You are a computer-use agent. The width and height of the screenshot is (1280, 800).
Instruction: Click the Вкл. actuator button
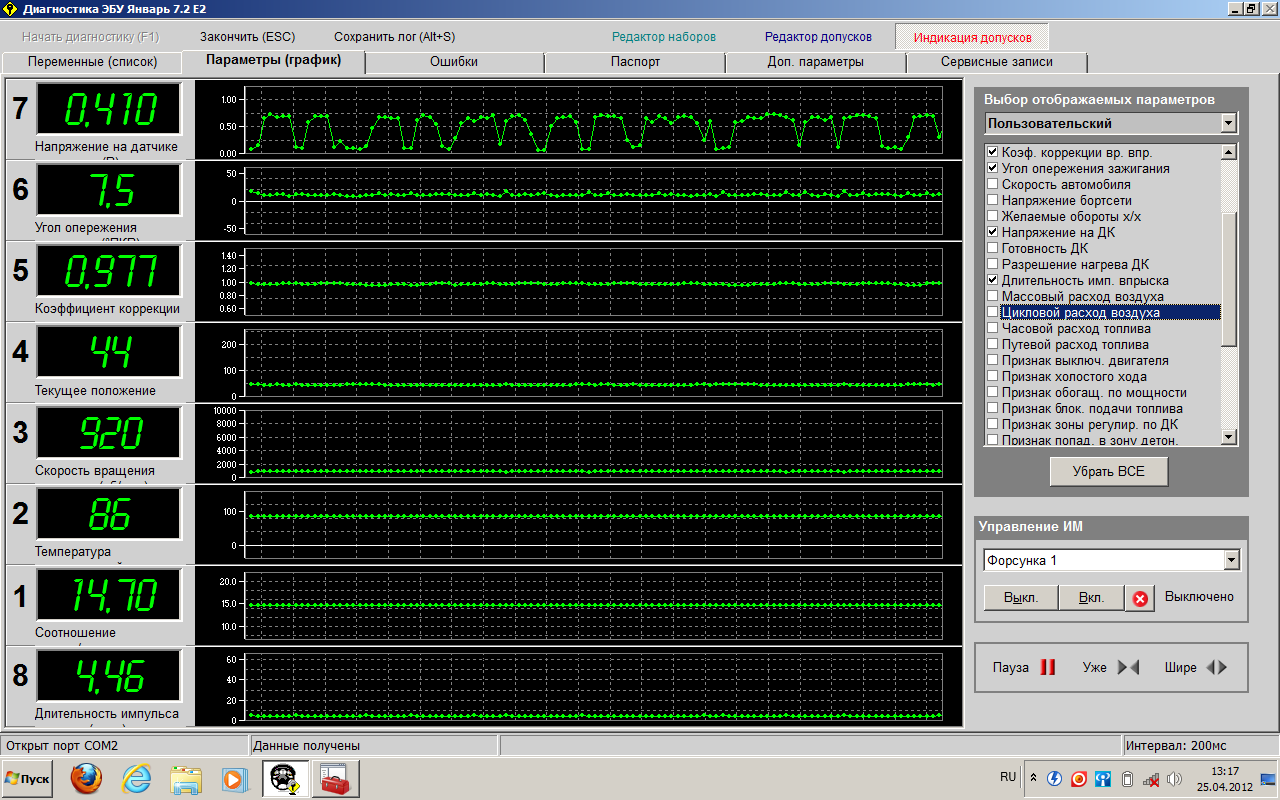pyautogui.click(x=1091, y=598)
